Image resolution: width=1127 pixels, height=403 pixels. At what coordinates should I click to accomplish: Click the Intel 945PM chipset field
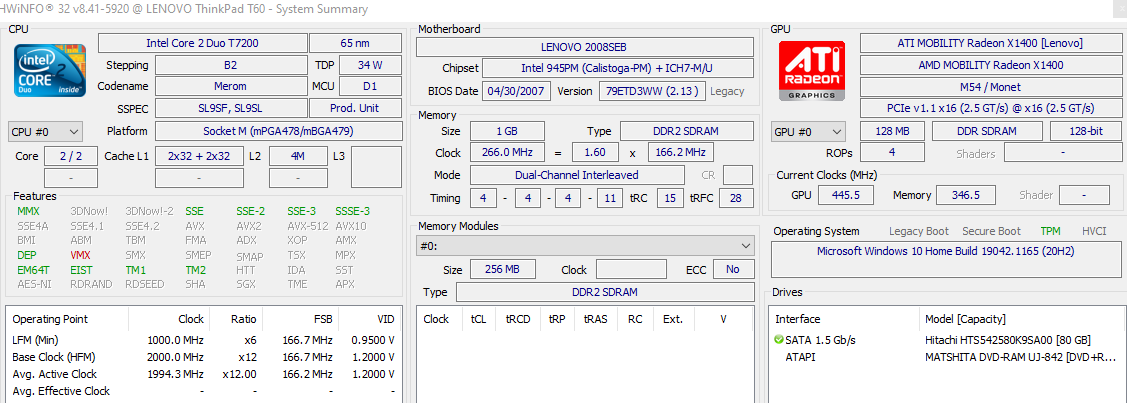pos(617,68)
